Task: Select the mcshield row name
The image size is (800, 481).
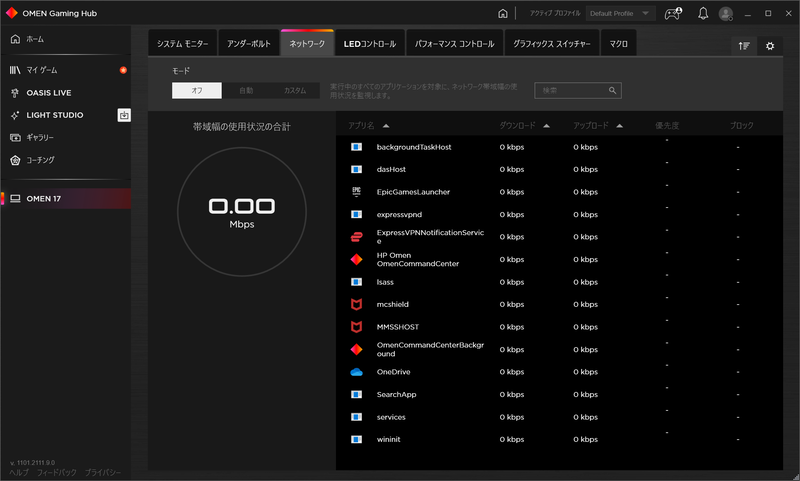Action: (x=392, y=305)
